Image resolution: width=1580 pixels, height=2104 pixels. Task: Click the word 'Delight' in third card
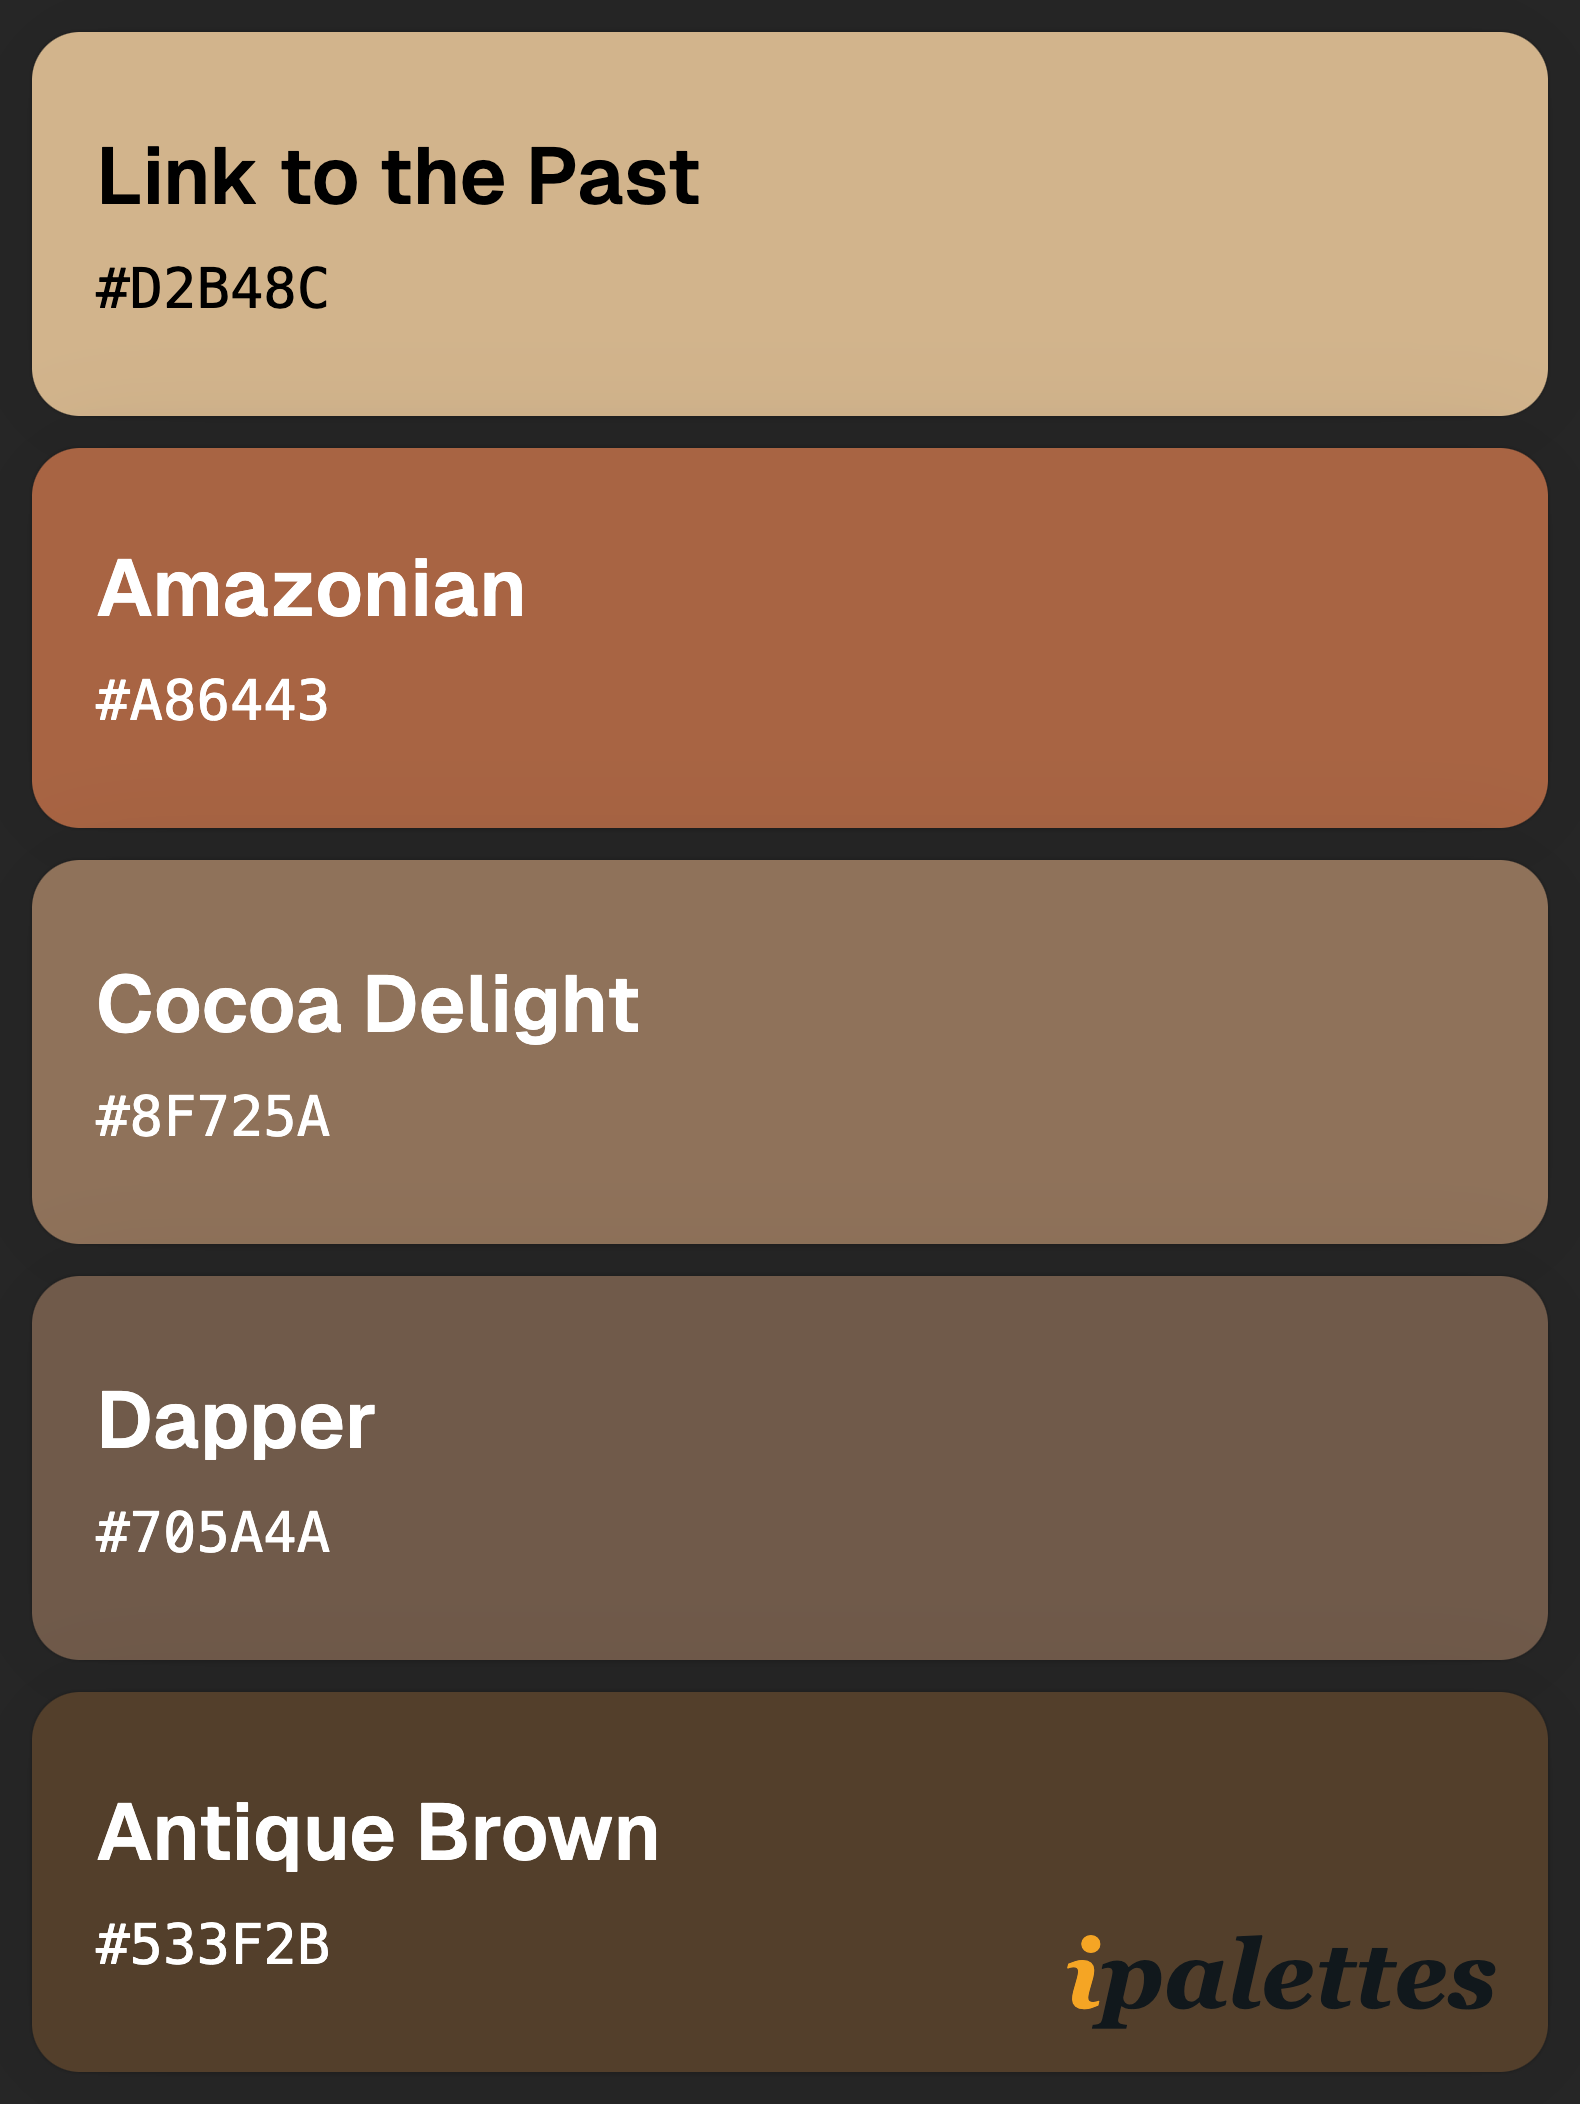point(502,1004)
